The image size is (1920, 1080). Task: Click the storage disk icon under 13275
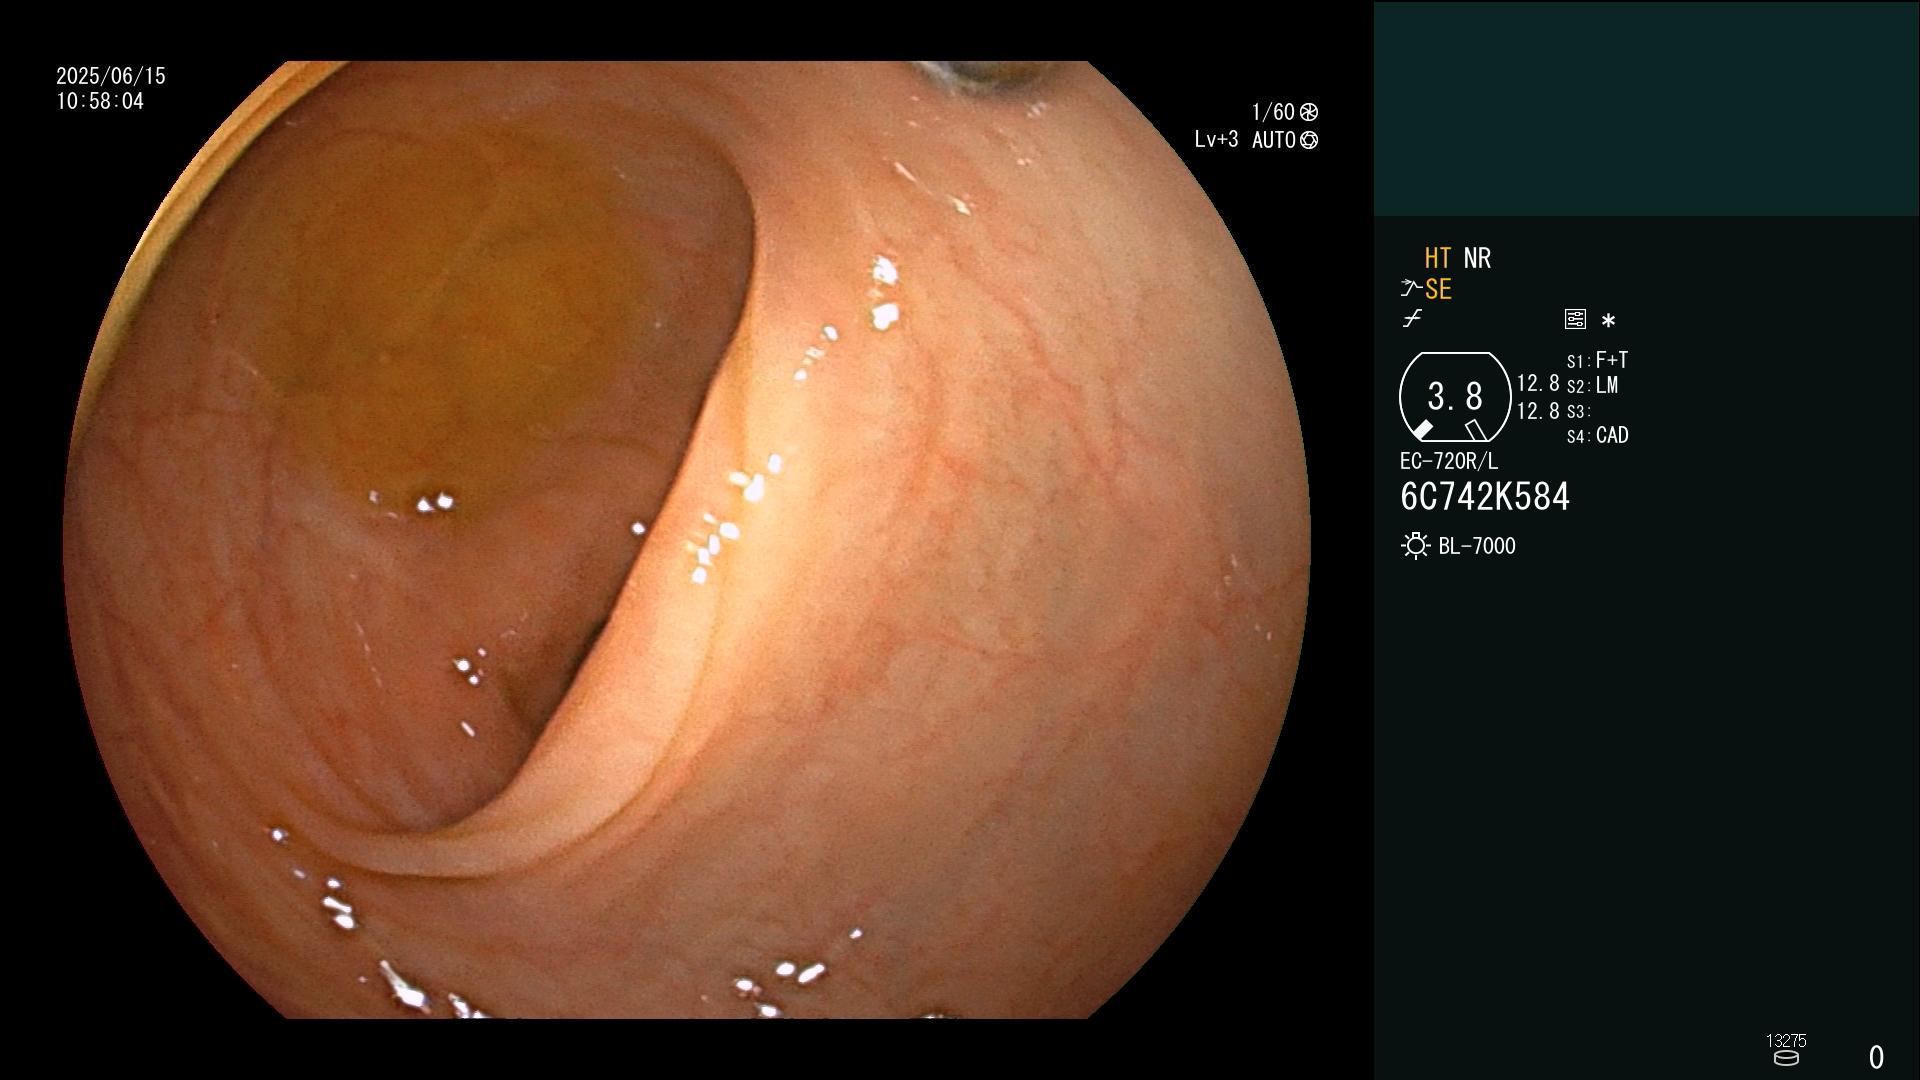(1786, 1058)
